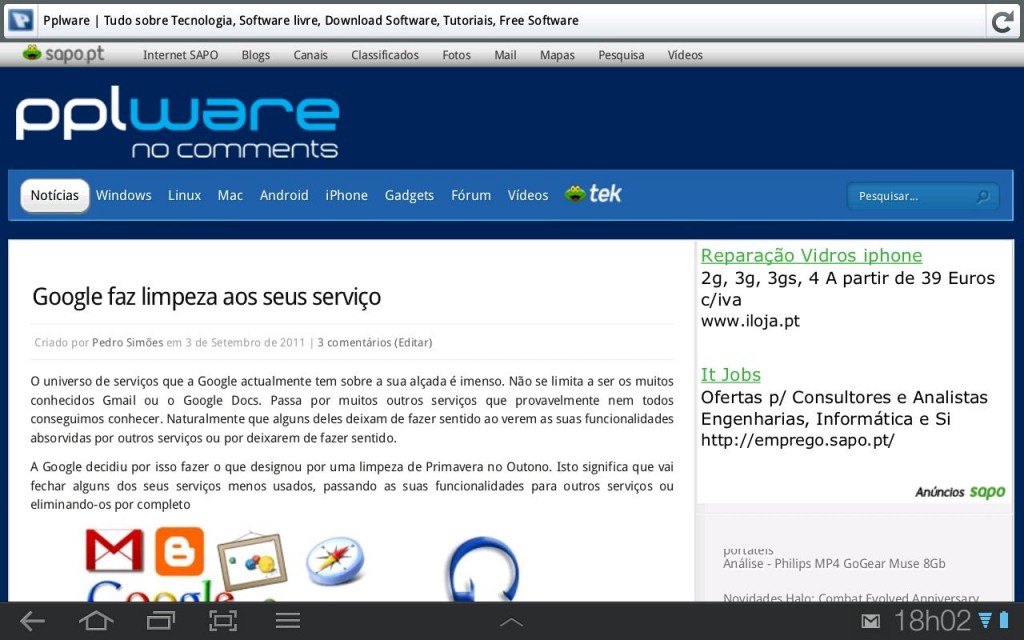Screen dimensions: 1024x640
Task: Open the Mac section
Action: coord(230,195)
